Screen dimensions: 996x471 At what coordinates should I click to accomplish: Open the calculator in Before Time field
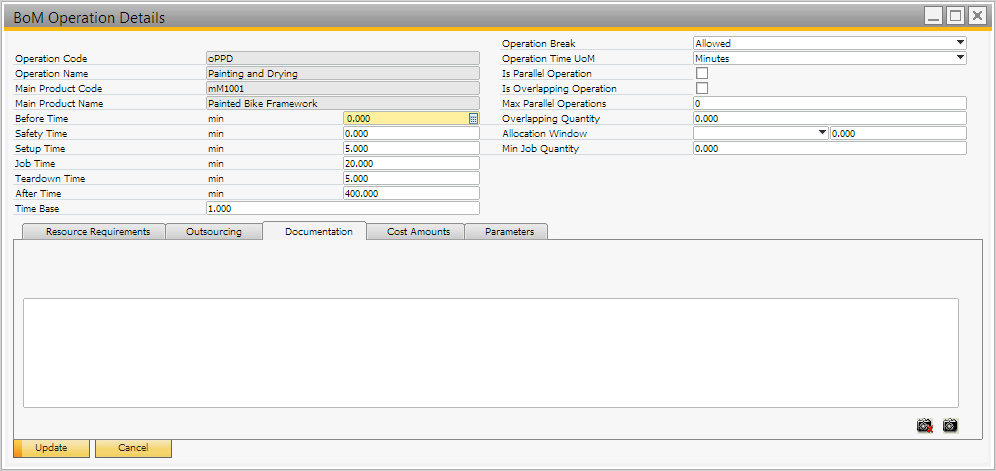[474, 119]
